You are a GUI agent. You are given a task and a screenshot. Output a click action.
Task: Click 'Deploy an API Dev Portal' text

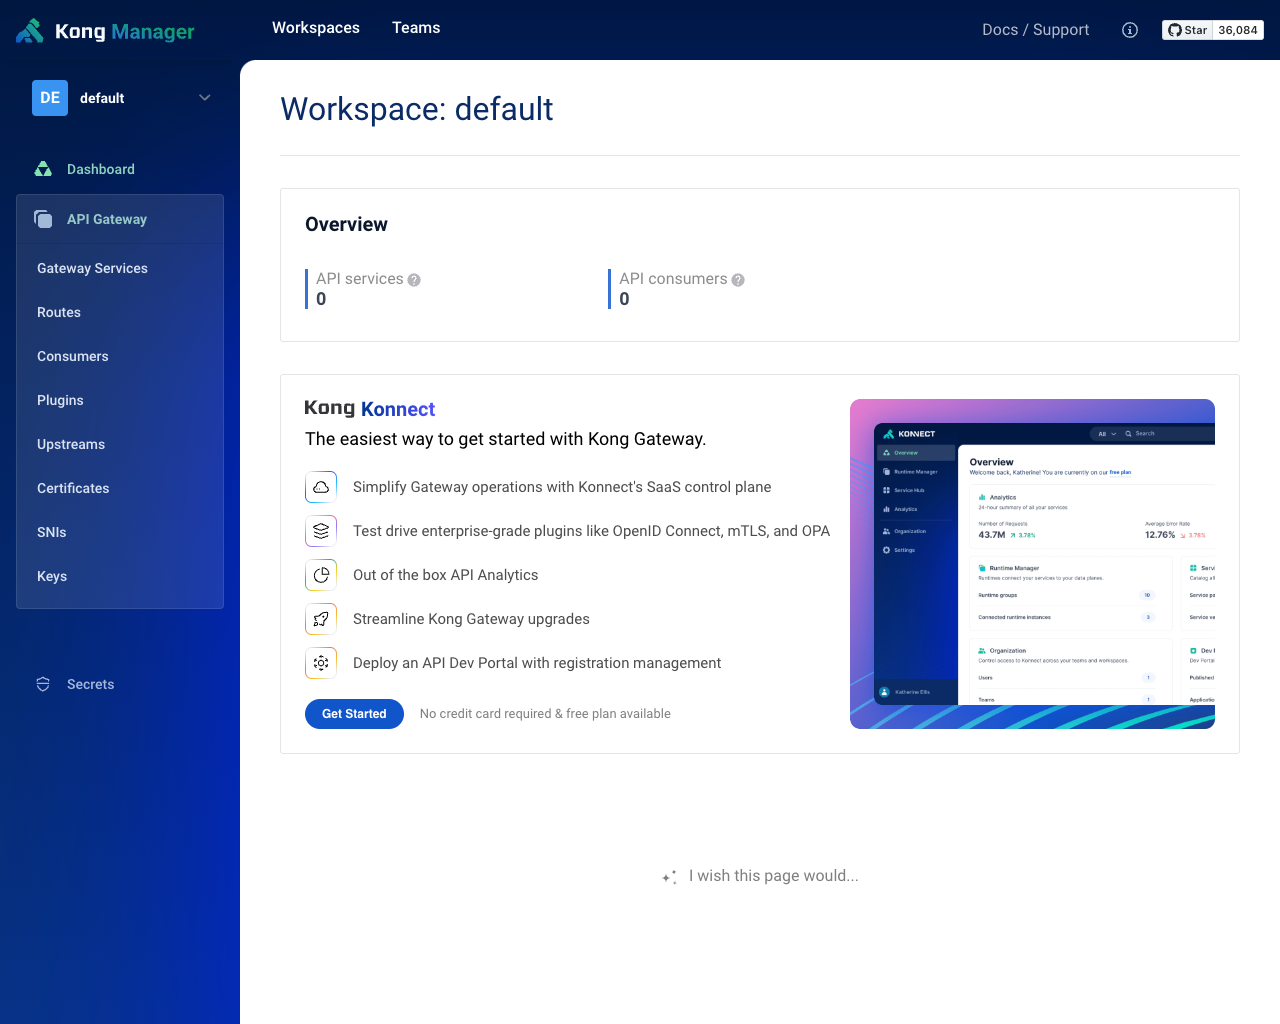point(537,663)
